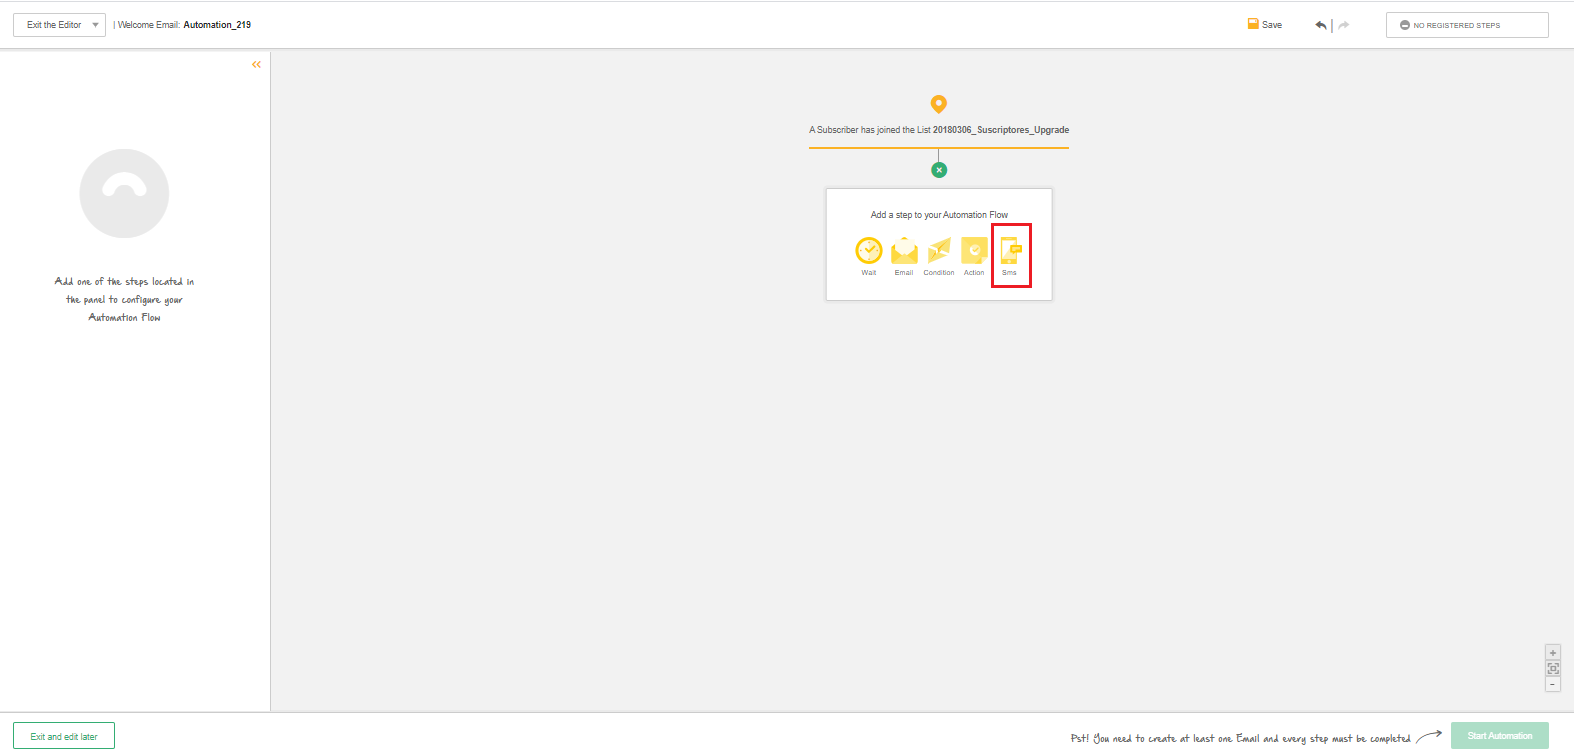Click the orange trigger location pin icon
This screenshot has height=756, width=1574.
pos(938,104)
